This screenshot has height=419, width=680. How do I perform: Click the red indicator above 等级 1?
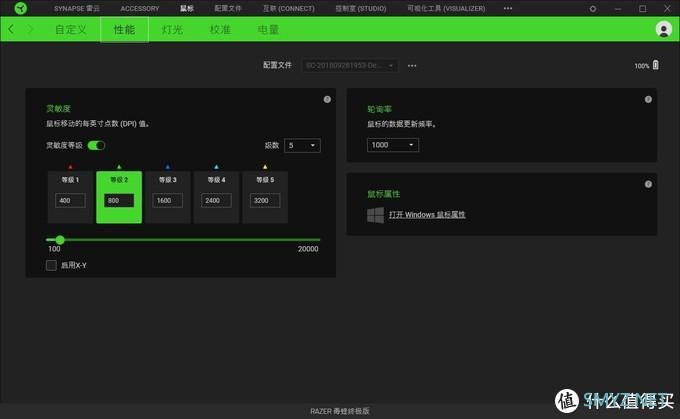(70, 167)
